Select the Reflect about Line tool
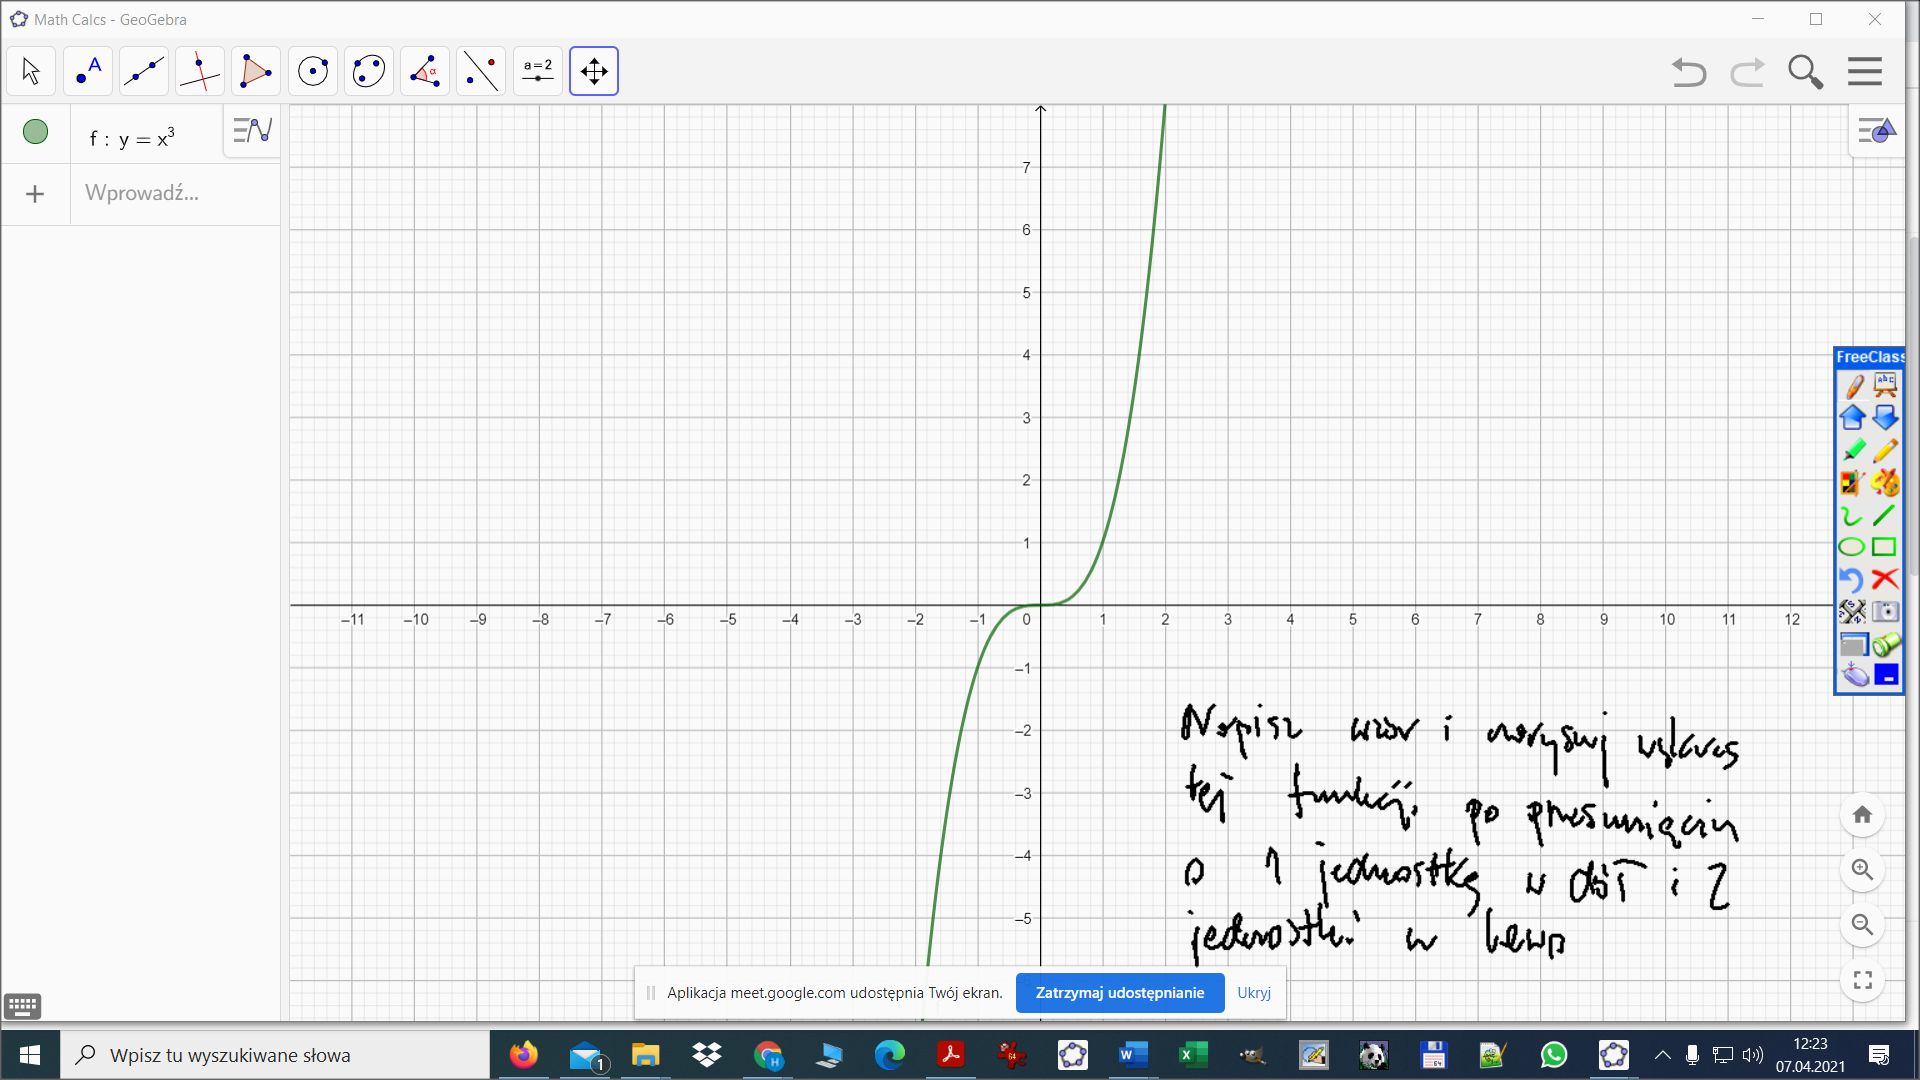Screen dimensions: 1920x1080 click(481, 71)
